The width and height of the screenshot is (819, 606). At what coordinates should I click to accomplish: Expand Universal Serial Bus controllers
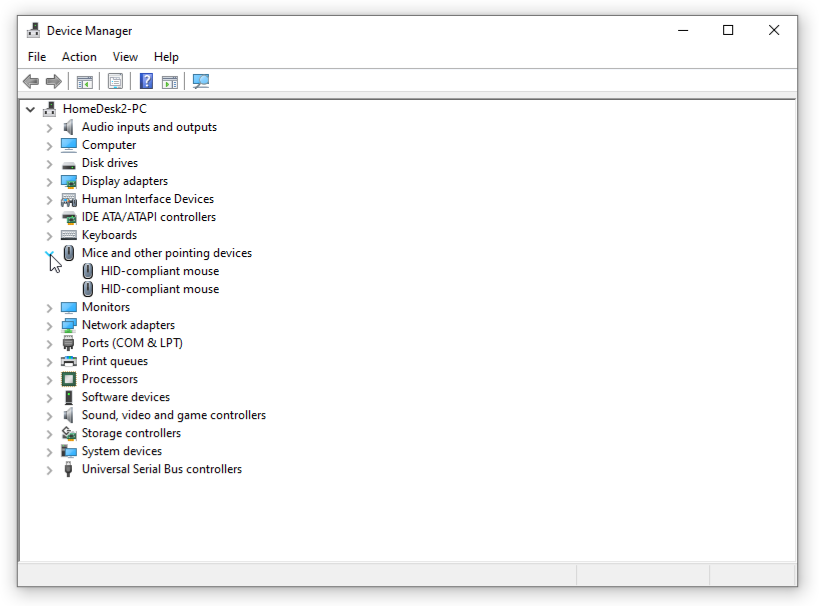49,470
